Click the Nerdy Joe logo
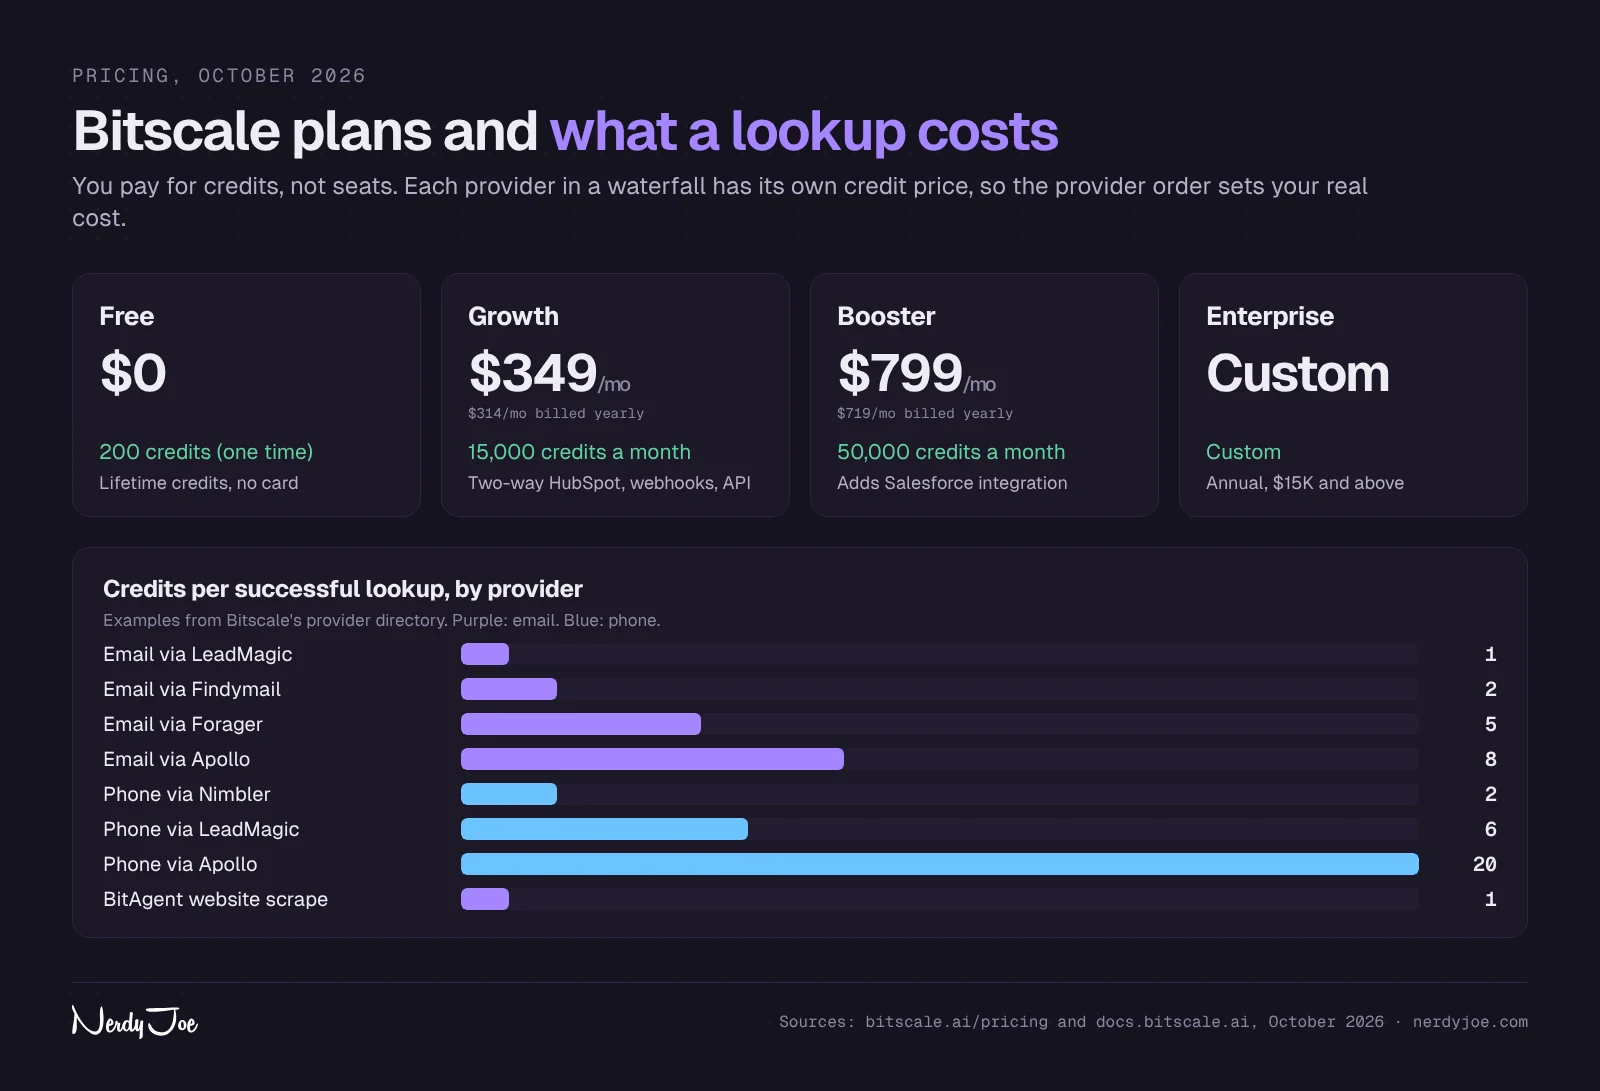The height and width of the screenshot is (1091, 1600). (135, 1021)
